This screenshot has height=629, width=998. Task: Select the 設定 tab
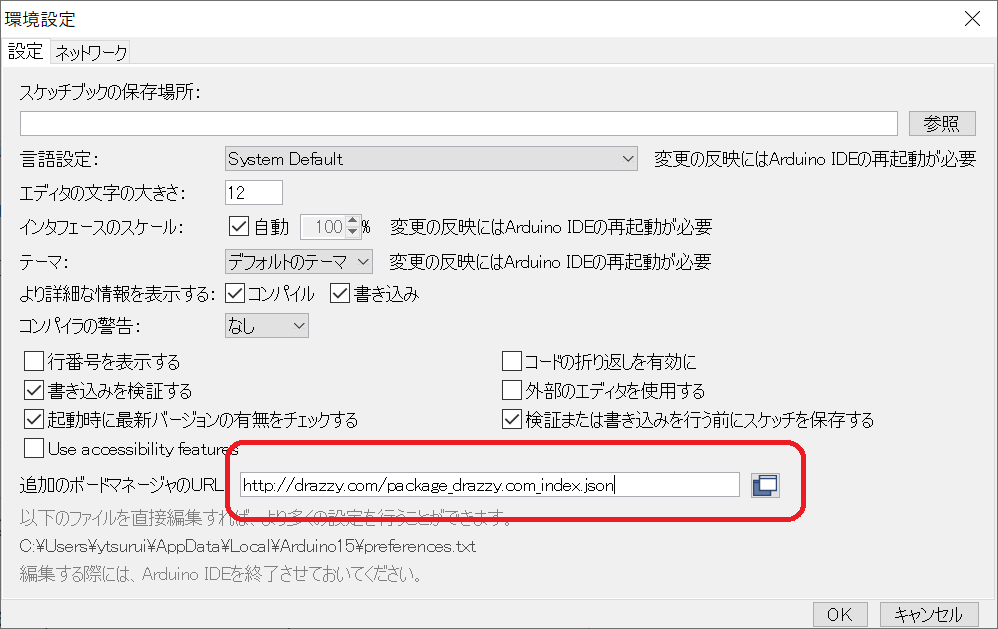coord(25,51)
